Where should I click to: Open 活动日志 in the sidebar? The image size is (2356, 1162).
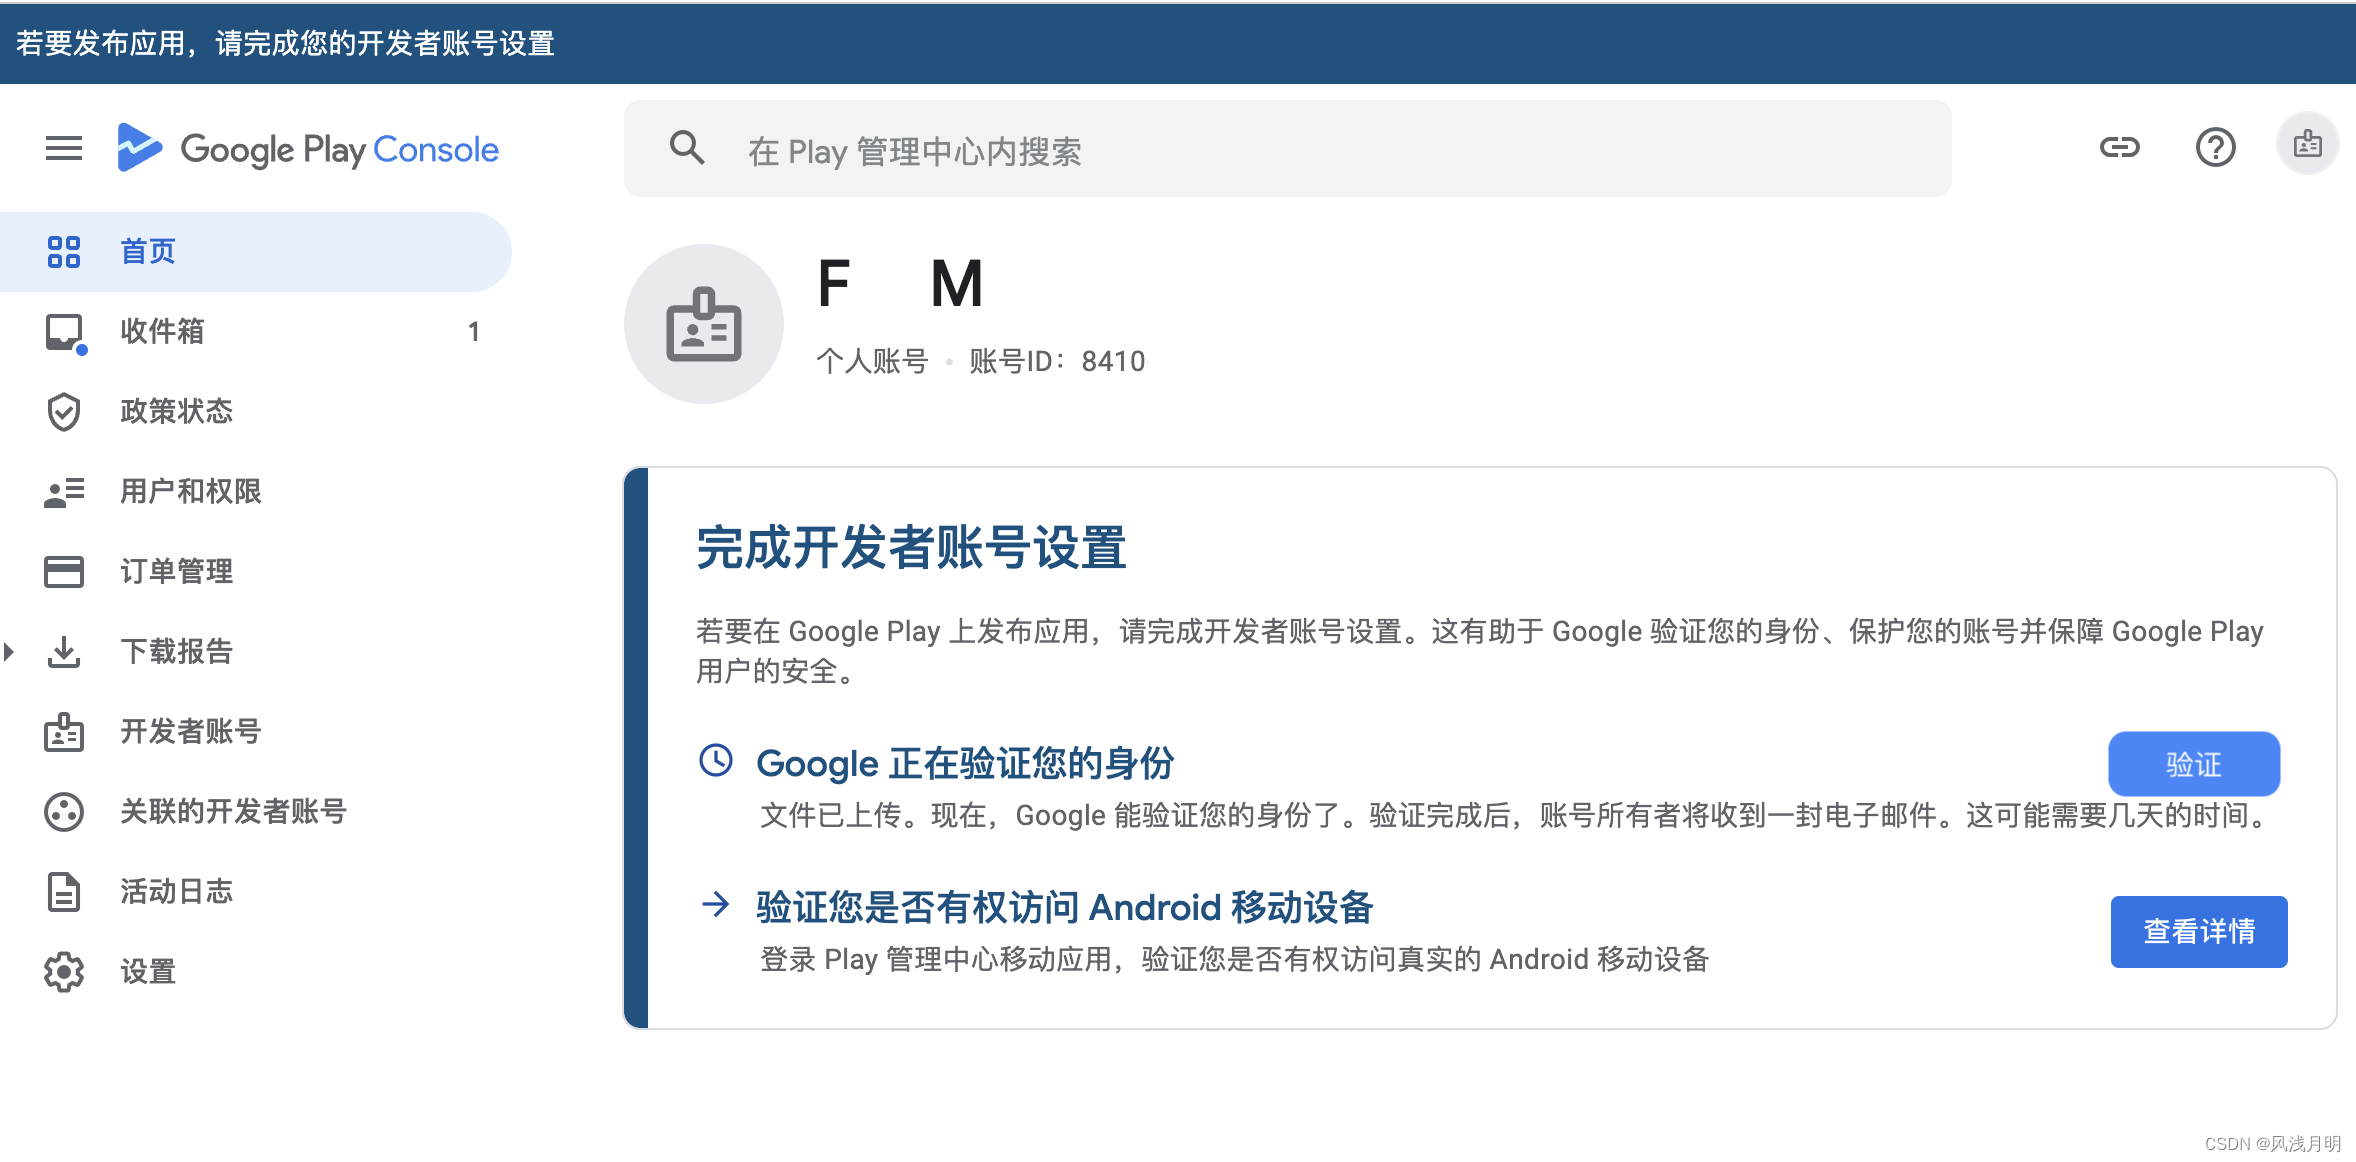coord(176,892)
